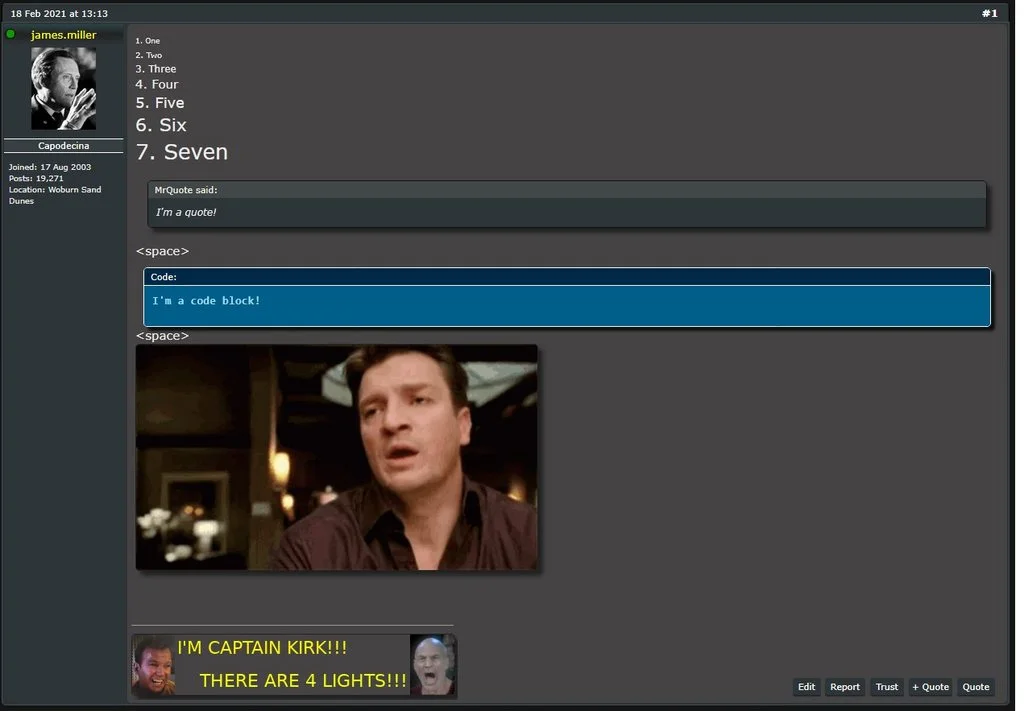This screenshot has width=1024, height=711.
Task: Click the '5. Five' line
Action: [159, 103]
